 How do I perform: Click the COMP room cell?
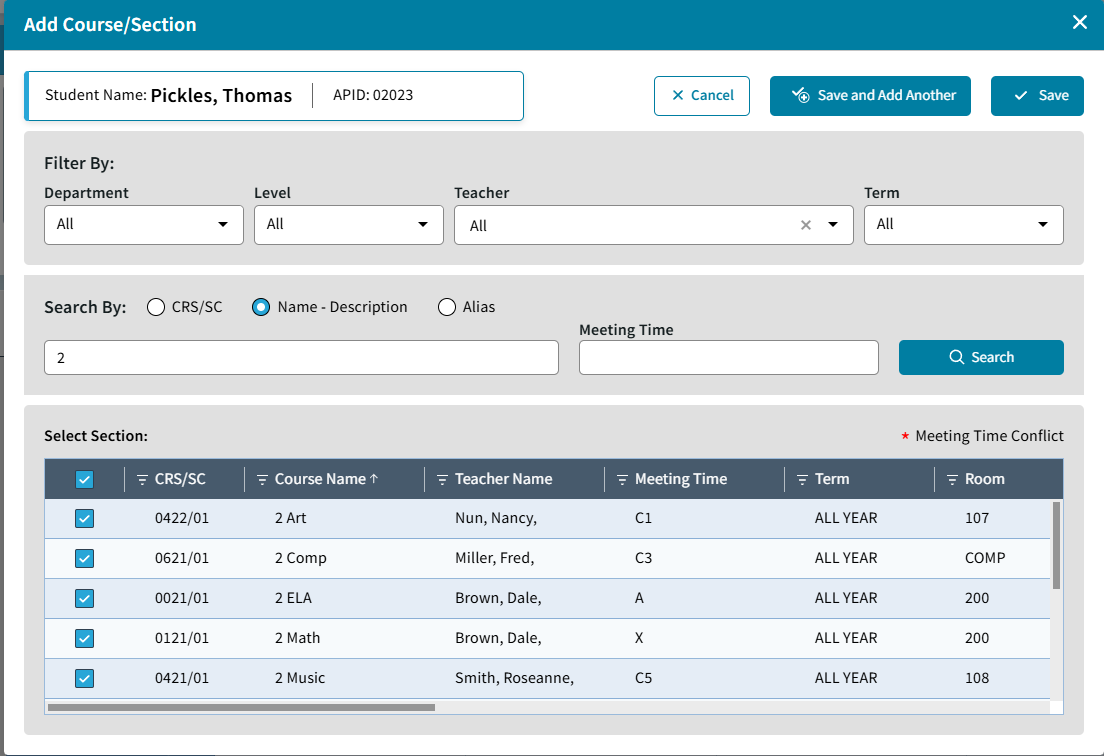click(x=985, y=558)
